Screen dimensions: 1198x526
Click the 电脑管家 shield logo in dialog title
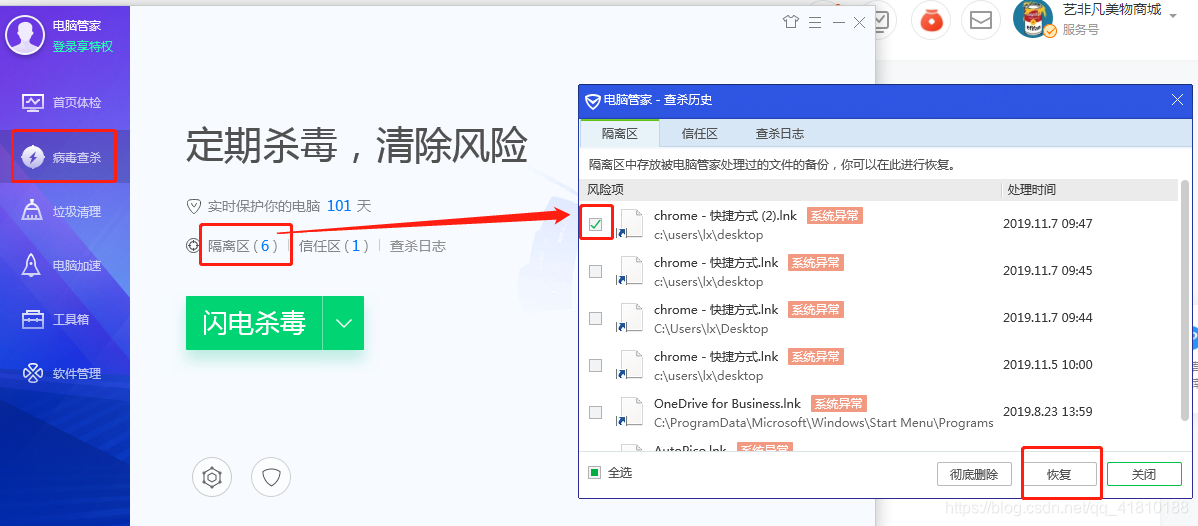click(593, 100)
